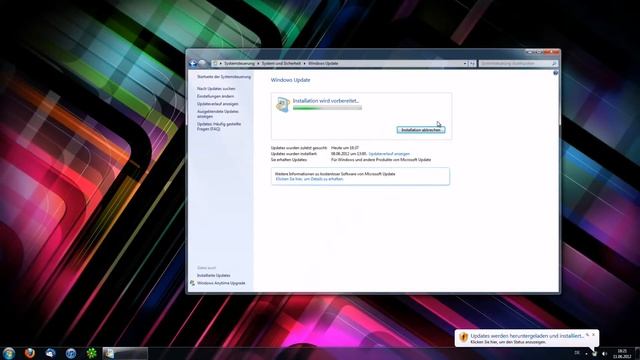This screenshot has height=360, width=640.
Task: Open Startseite der Systemsteuerung
Action: (x=224, y=77)
